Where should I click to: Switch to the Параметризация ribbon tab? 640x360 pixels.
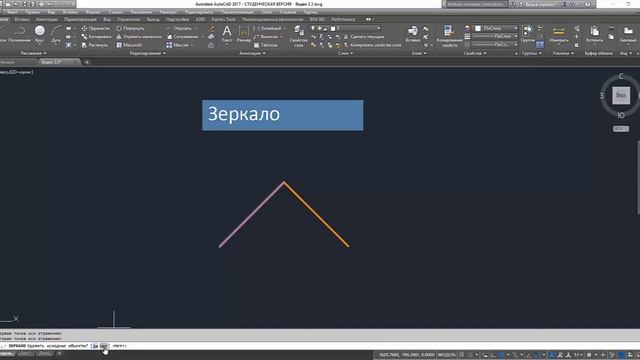80,19
